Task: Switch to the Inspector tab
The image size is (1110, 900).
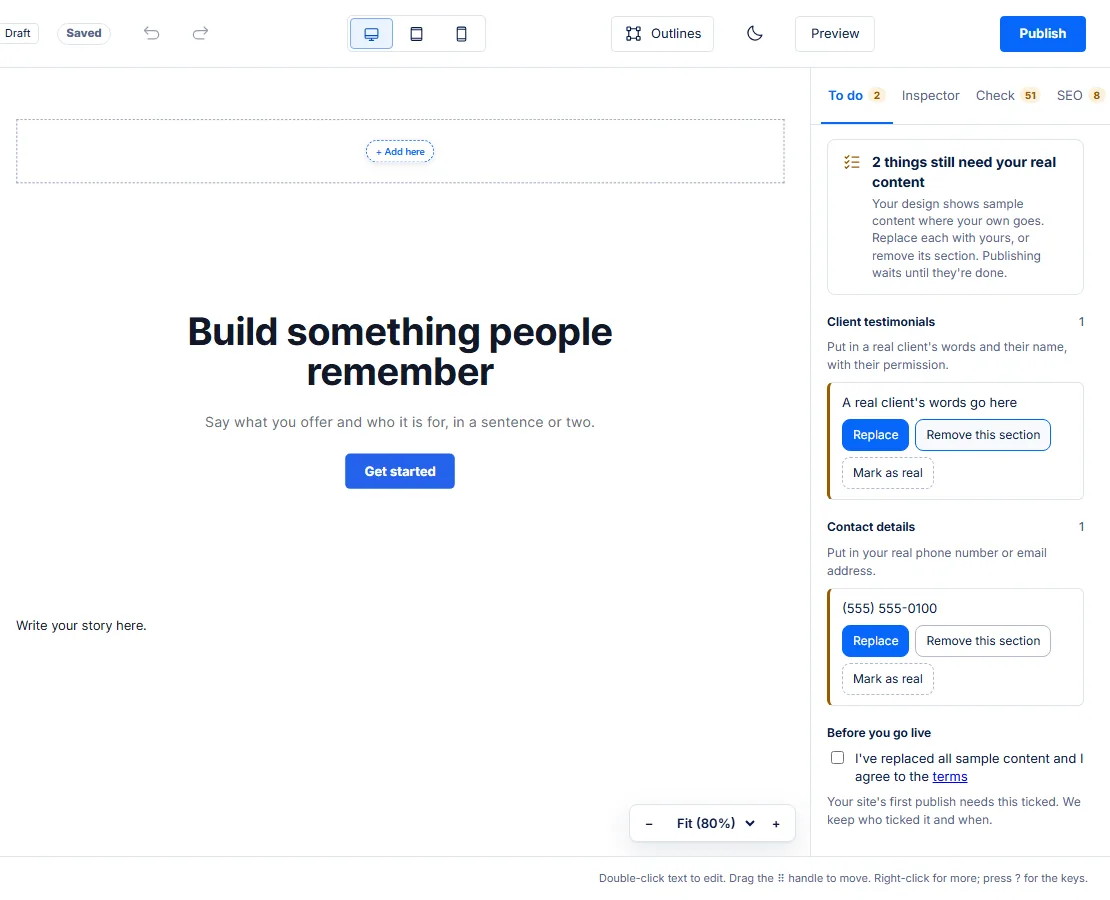Action: pyautogui.click(x=930, y=96)
